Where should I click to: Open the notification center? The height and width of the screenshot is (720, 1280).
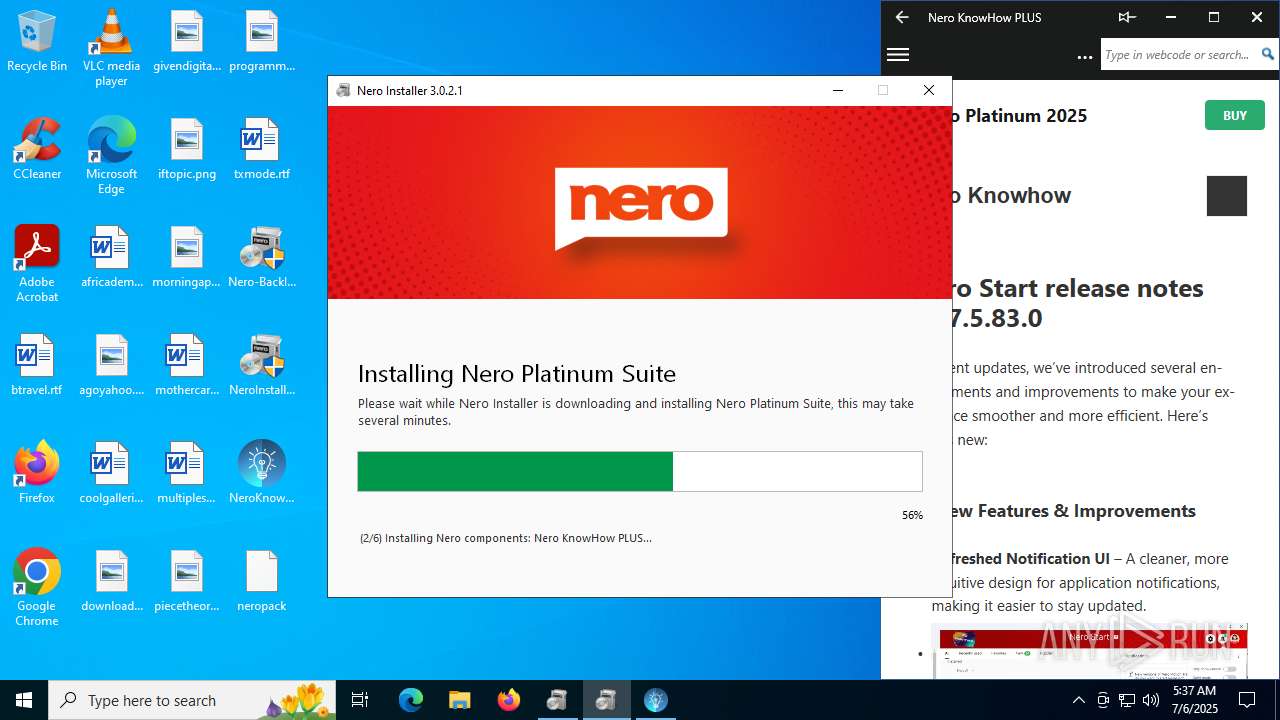[1247, 700]
